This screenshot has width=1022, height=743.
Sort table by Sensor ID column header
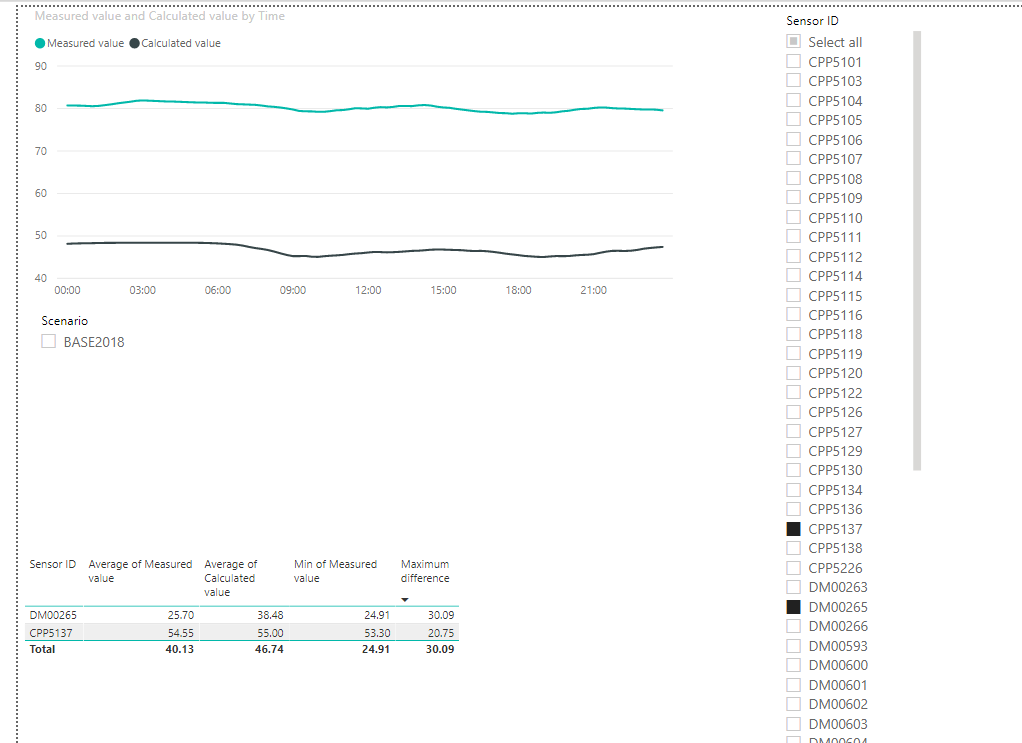coord(52,564)
